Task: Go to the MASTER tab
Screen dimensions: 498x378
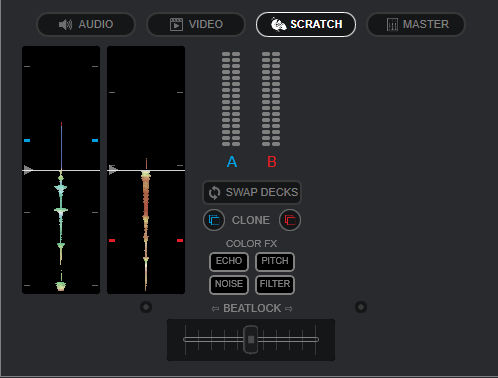Action: pyautogui.click(x=416, y=24)
